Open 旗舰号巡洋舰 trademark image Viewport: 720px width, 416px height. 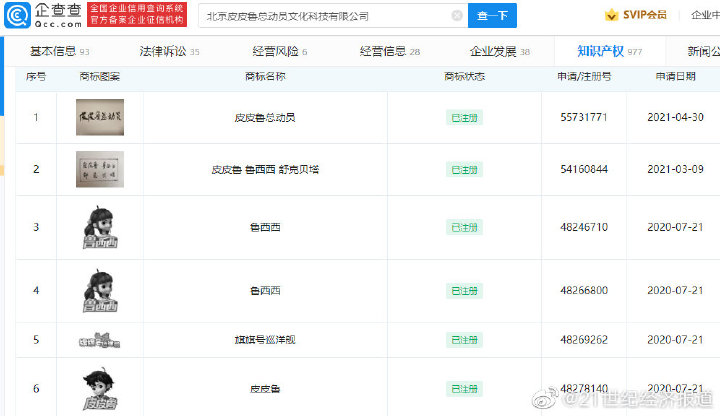coord(100,340)
